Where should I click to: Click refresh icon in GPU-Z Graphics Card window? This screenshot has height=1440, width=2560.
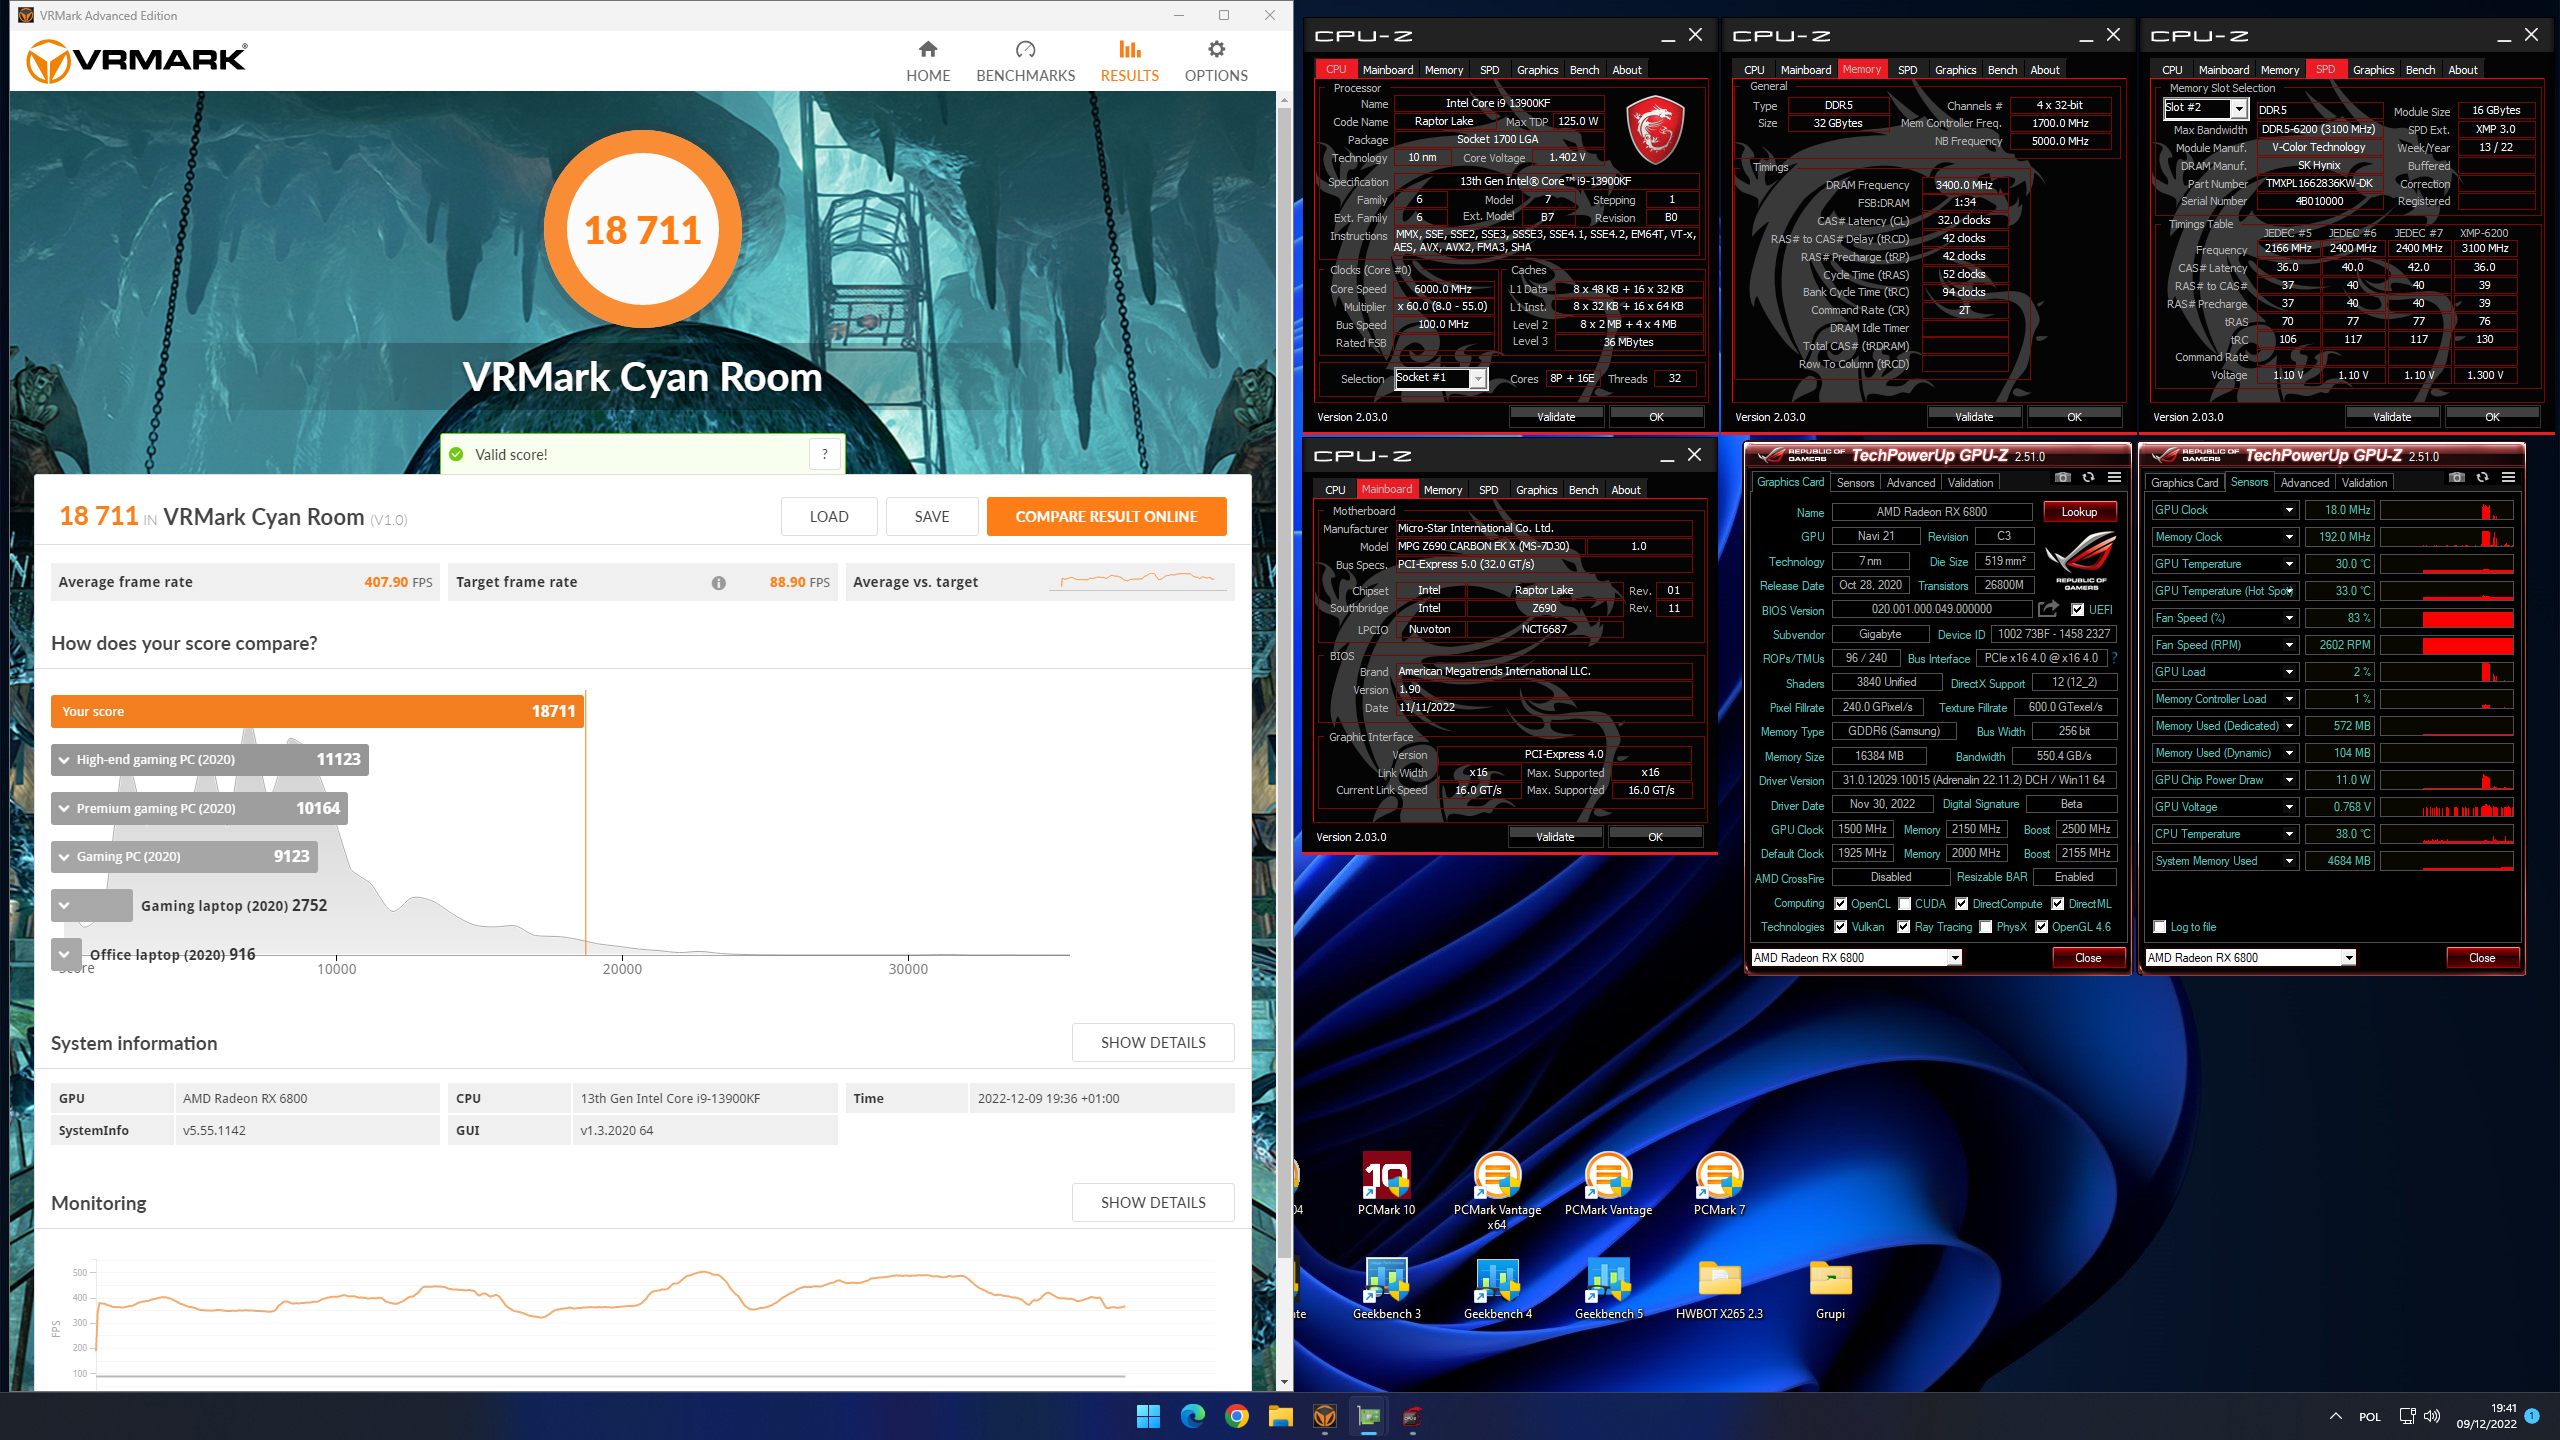2088,478
